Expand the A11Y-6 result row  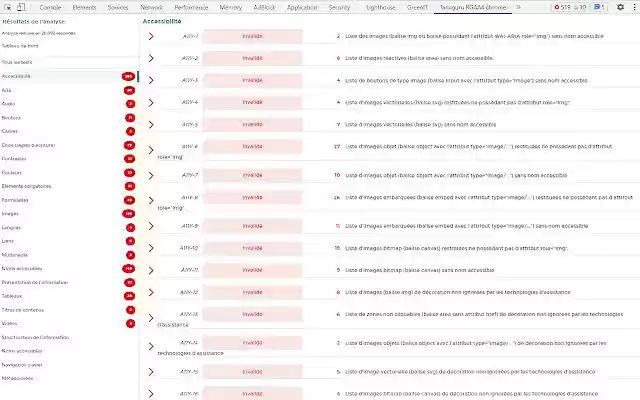pyautogui.click(x=151, y=150)
